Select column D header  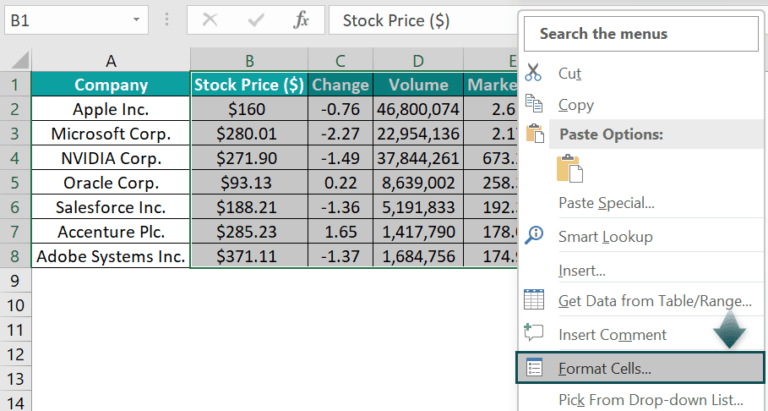click(x=418, y=61)
